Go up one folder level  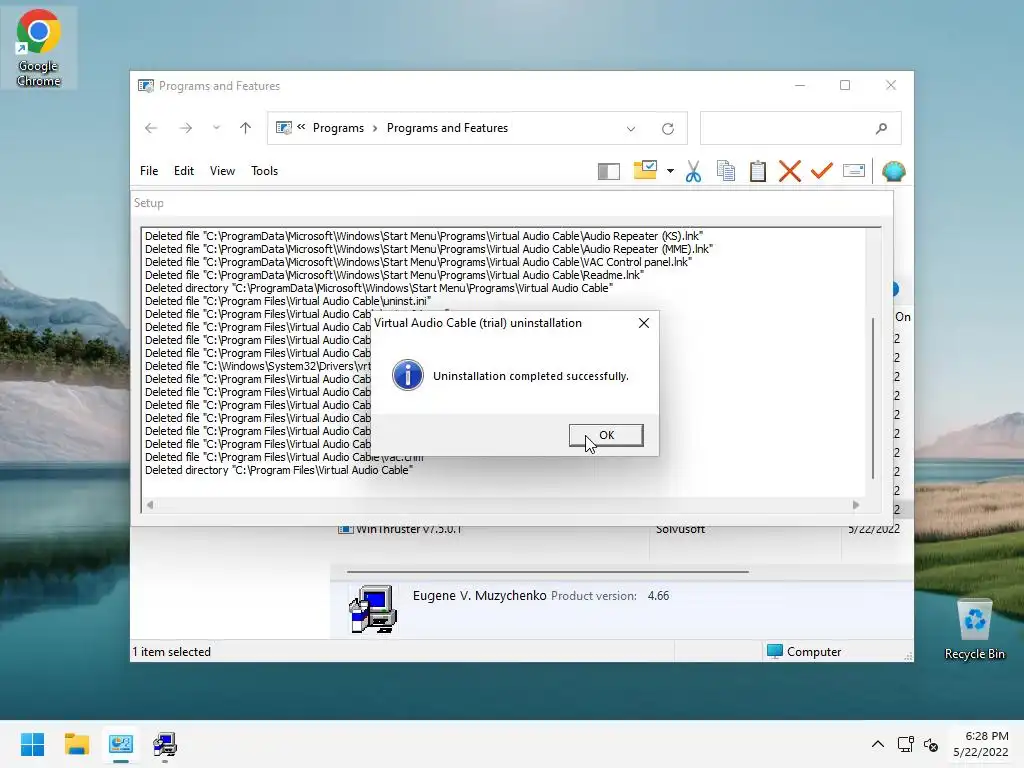pyautogui.click(x=246, y=128)
